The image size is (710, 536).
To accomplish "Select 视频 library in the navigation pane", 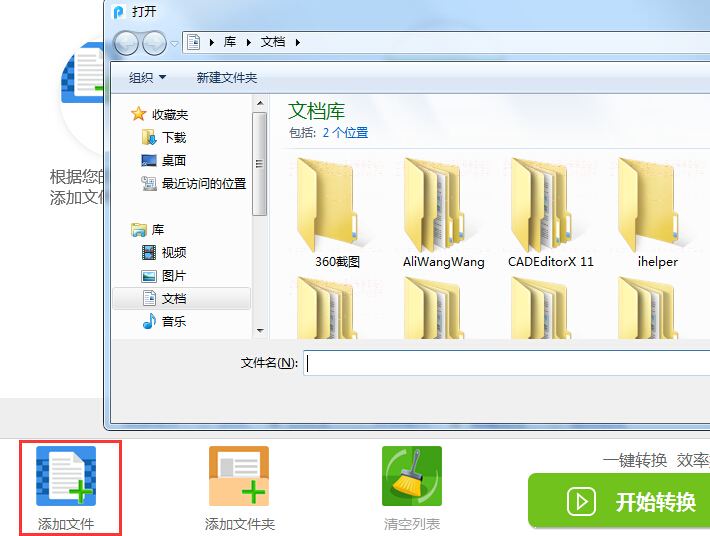I will pos(174,252).
